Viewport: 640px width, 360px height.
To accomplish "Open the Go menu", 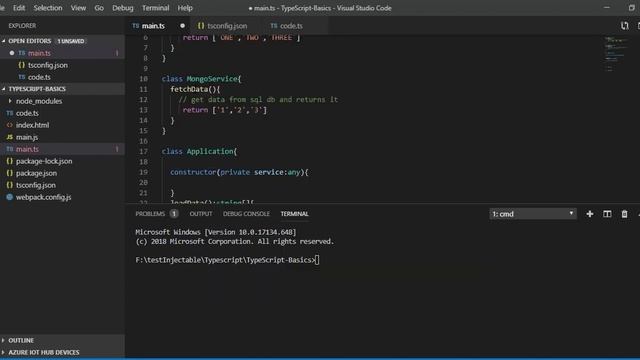I will [x=99, y=8].
